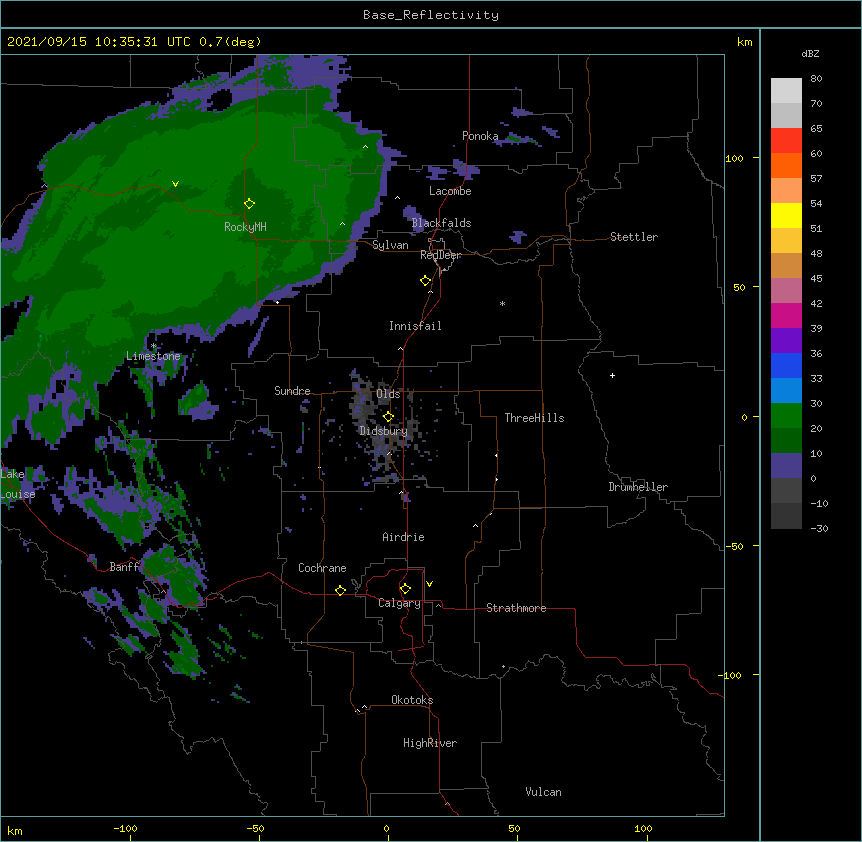Viewport: 862px width, 842px height.
Task: Pick the orange 57-60 dBZ legend swatch
Action: coord(786,165)
